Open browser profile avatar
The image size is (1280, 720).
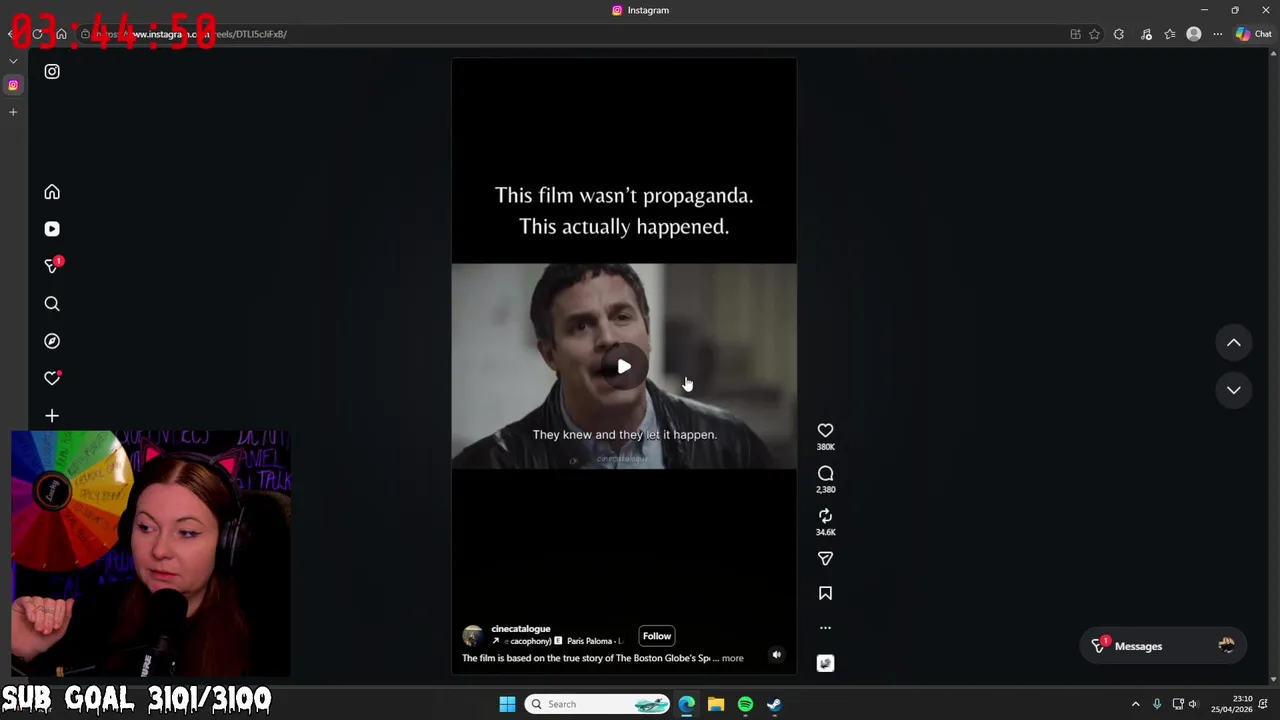(1194, 34)
